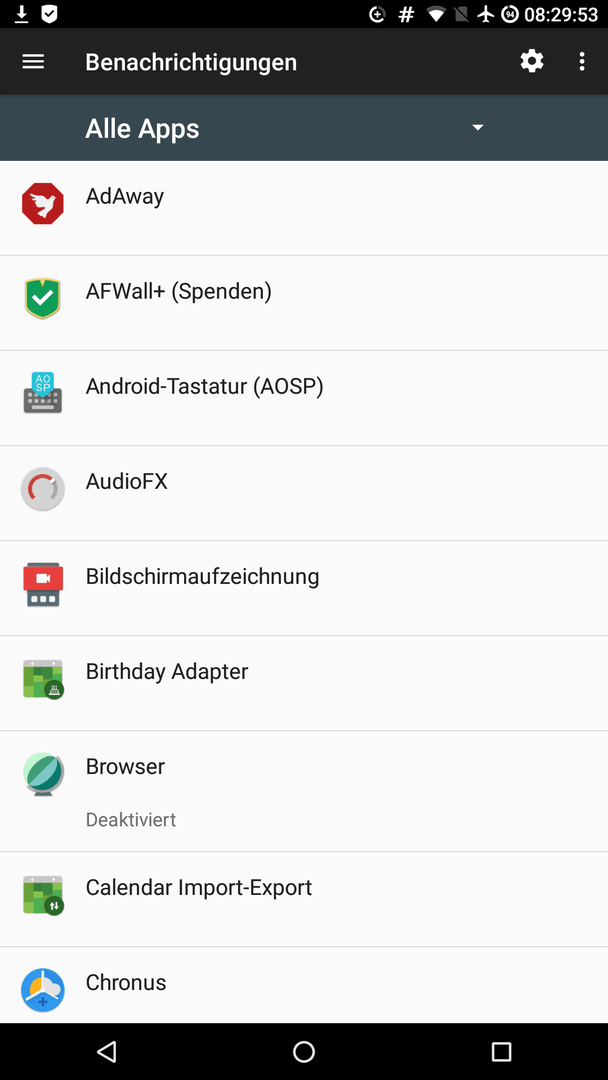The width and height of the screenshot is (608, 1080).
Task: Tap the Chronus weather icon
Action: click(43, 990)
